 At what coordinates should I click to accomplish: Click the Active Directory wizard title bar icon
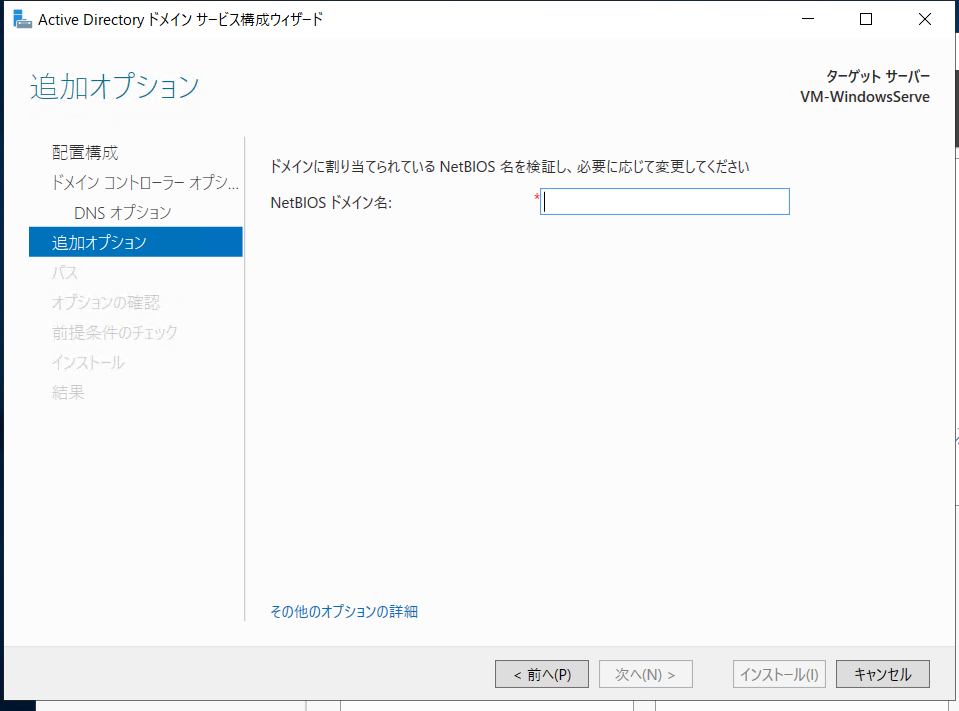(x=21, y=18)
